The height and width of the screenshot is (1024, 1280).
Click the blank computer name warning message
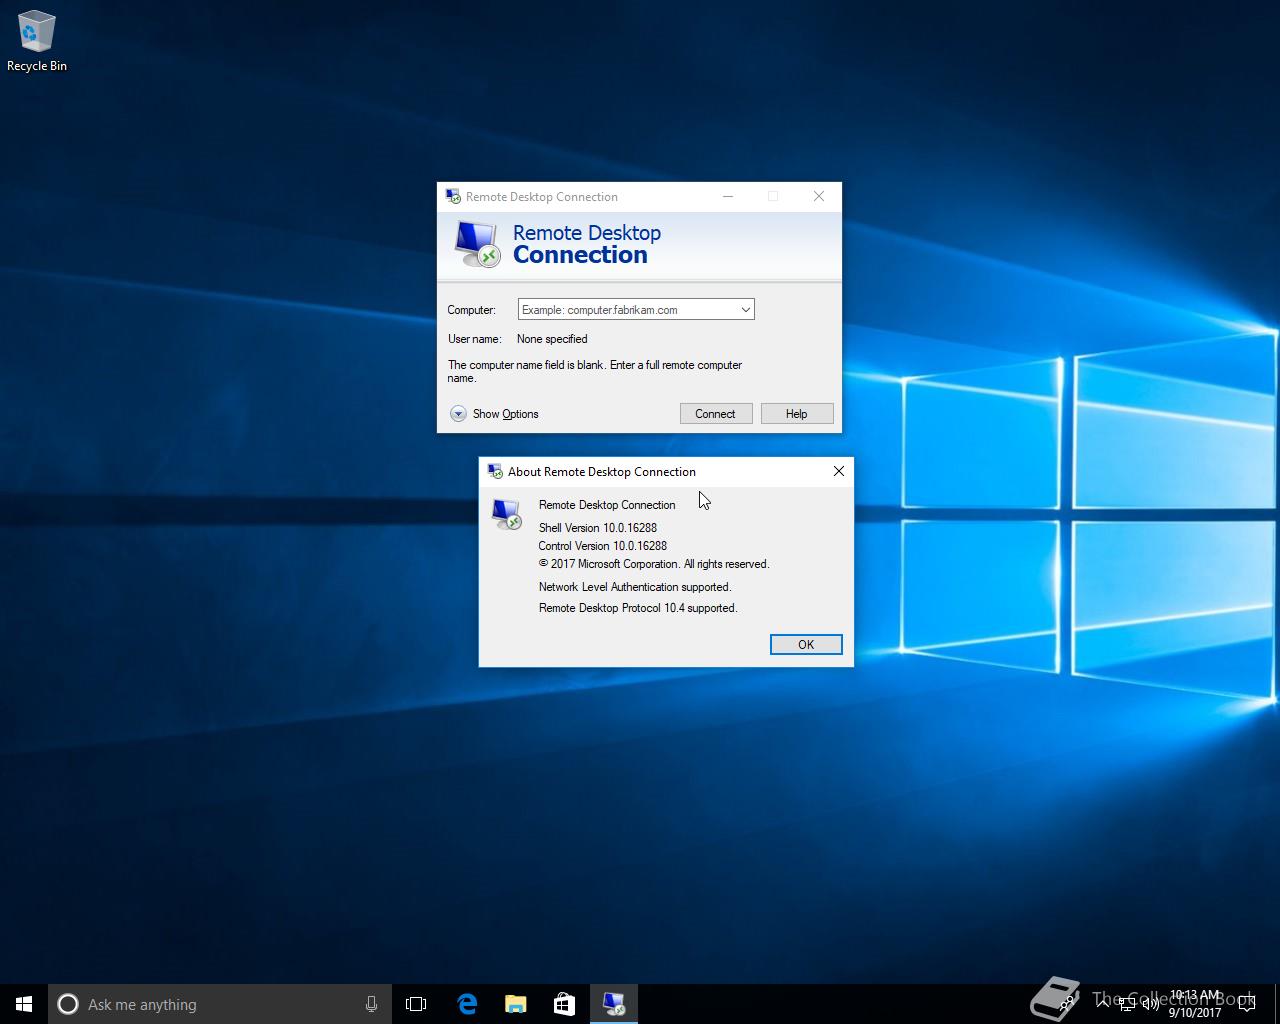click(x=595, y=371)
